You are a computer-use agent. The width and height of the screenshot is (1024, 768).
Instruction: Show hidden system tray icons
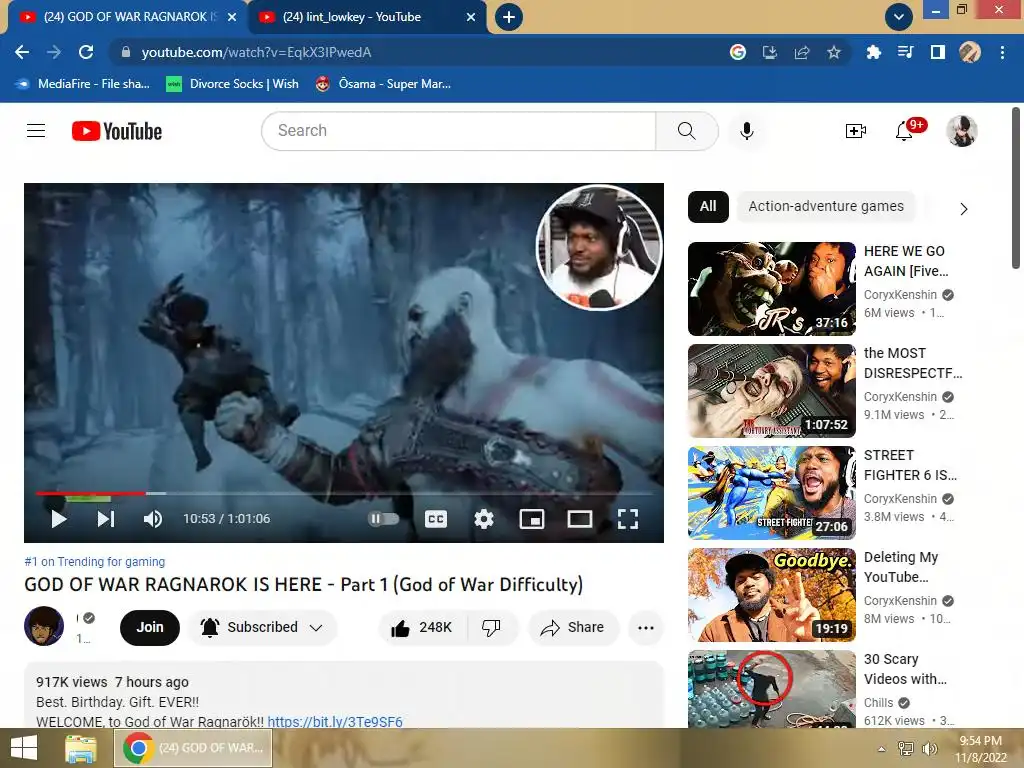pos(882,749)
